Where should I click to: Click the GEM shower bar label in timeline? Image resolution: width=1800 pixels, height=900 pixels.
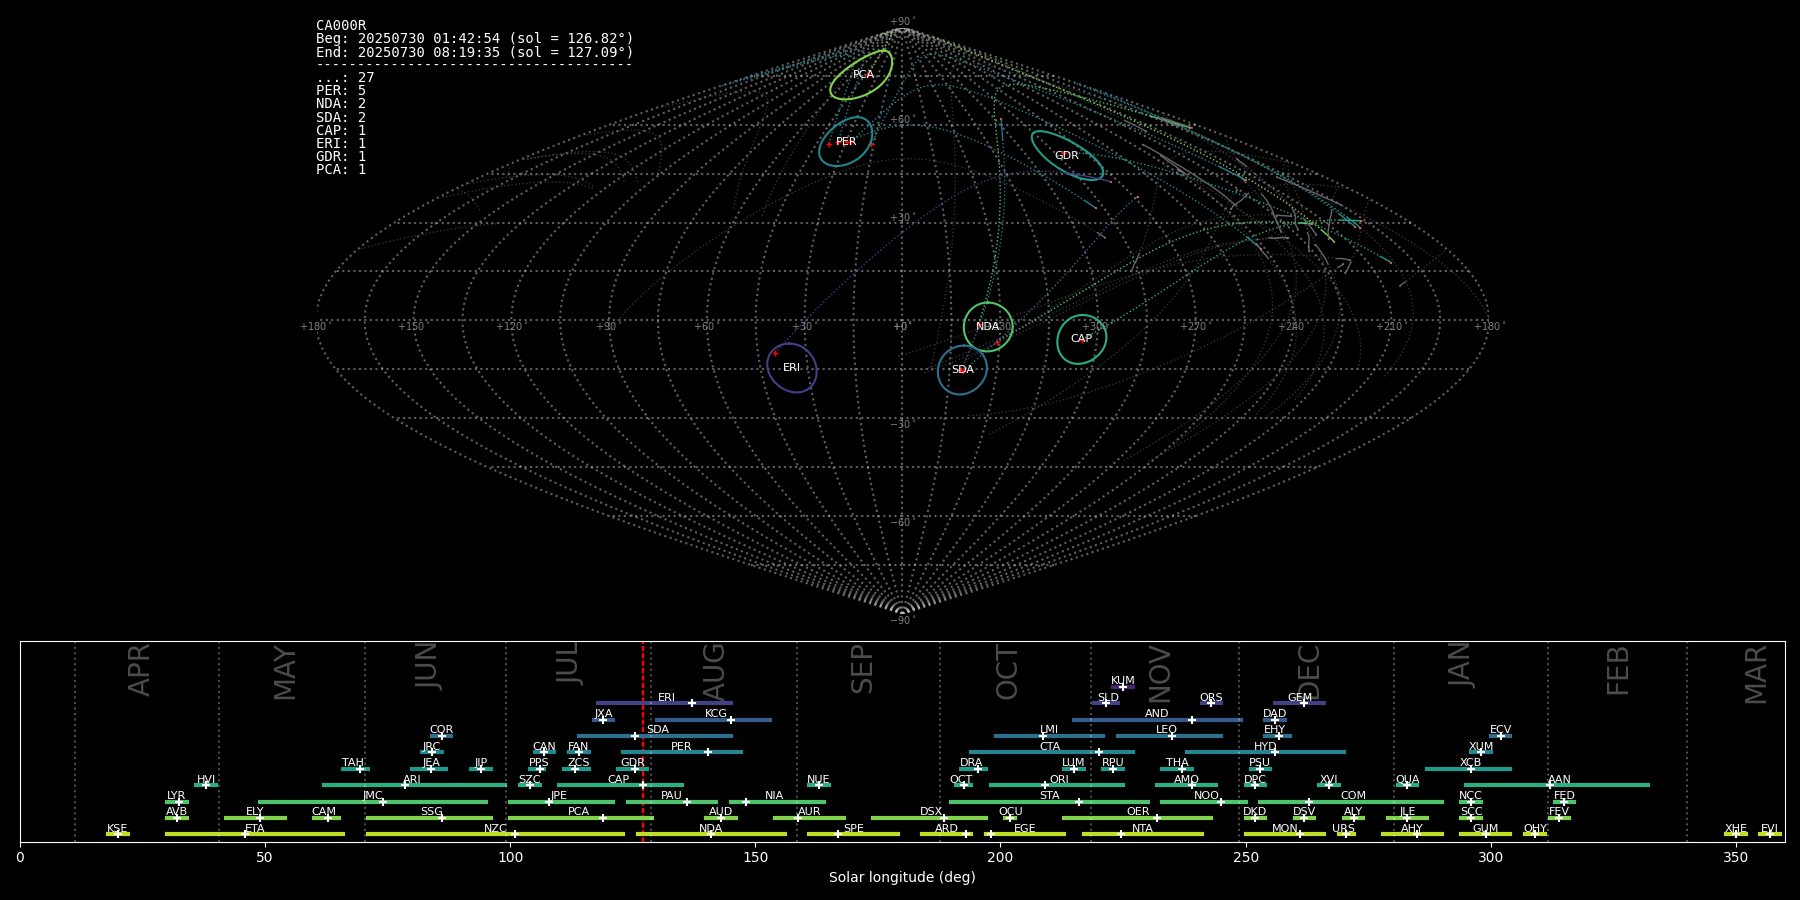[1300, 698]
